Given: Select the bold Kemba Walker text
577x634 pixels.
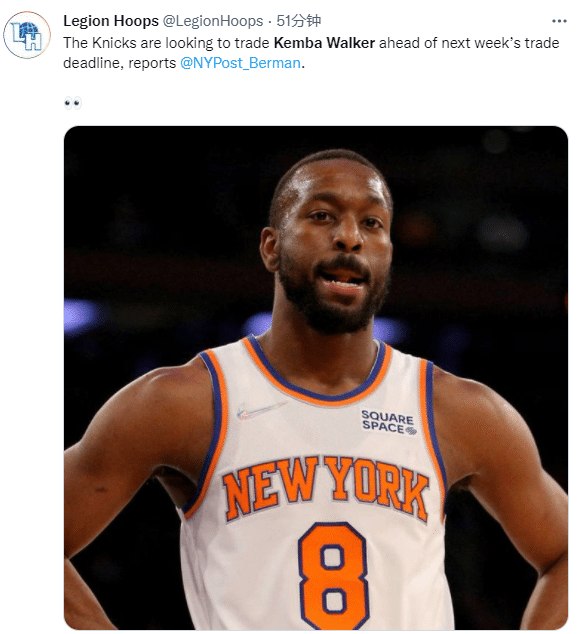Looking at the screenshot, I should click(x=324, y=43).
